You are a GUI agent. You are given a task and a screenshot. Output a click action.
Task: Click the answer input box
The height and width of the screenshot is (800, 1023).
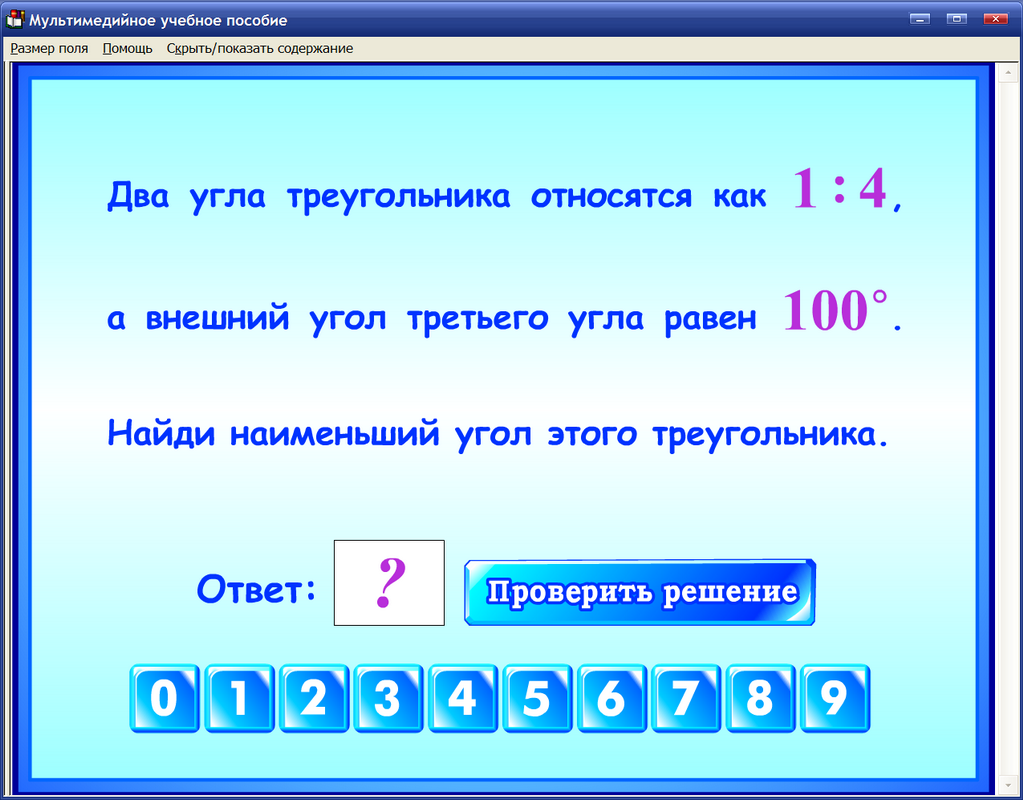pyautogui.click(x=389, y=583)
